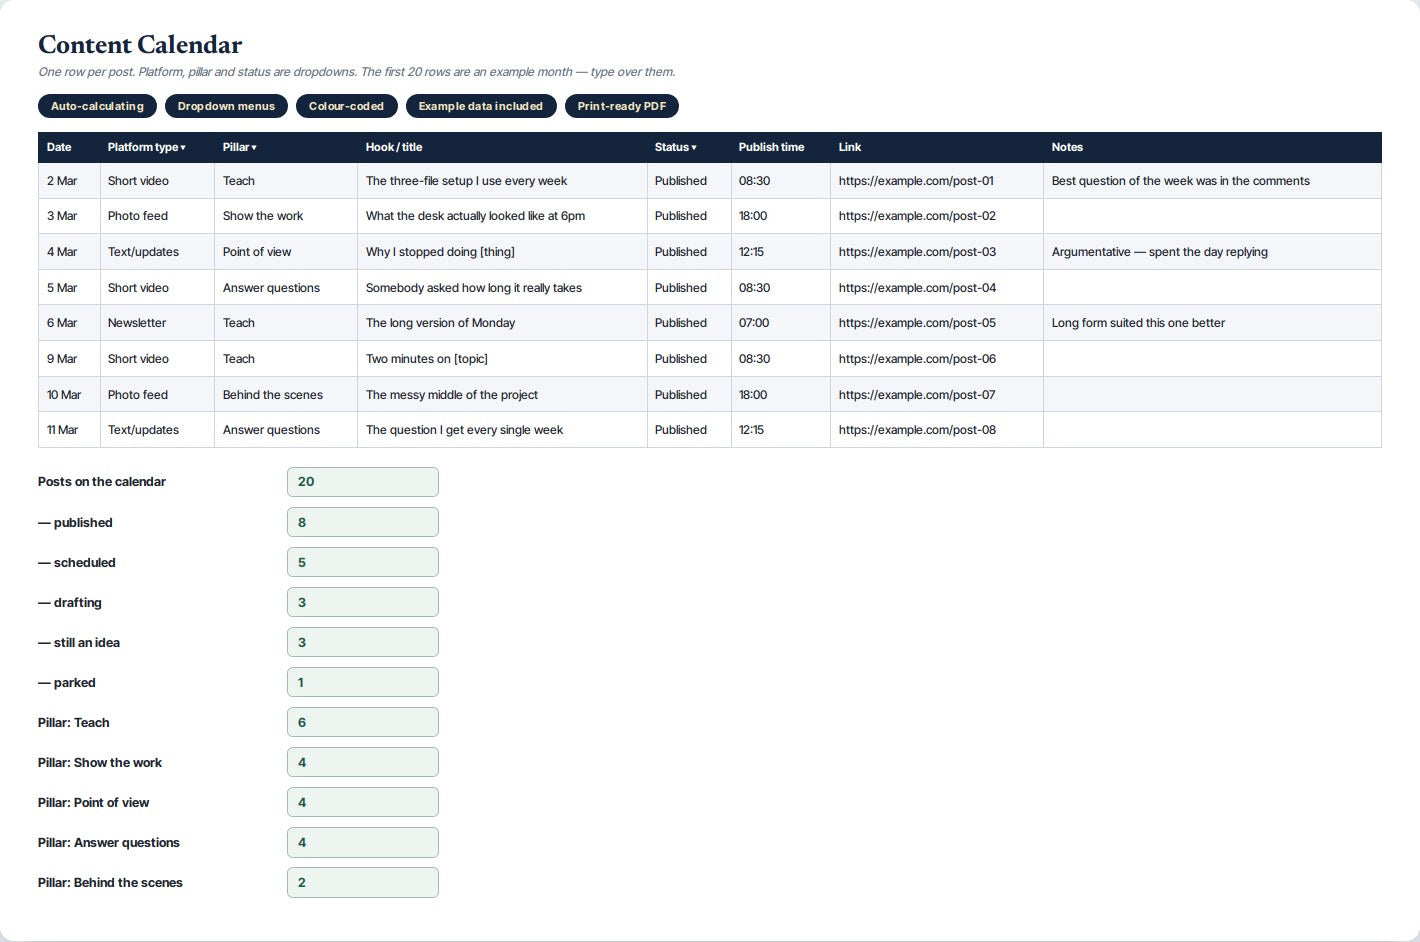
Task: Select the still an idea count field
Action: point(363,642)
